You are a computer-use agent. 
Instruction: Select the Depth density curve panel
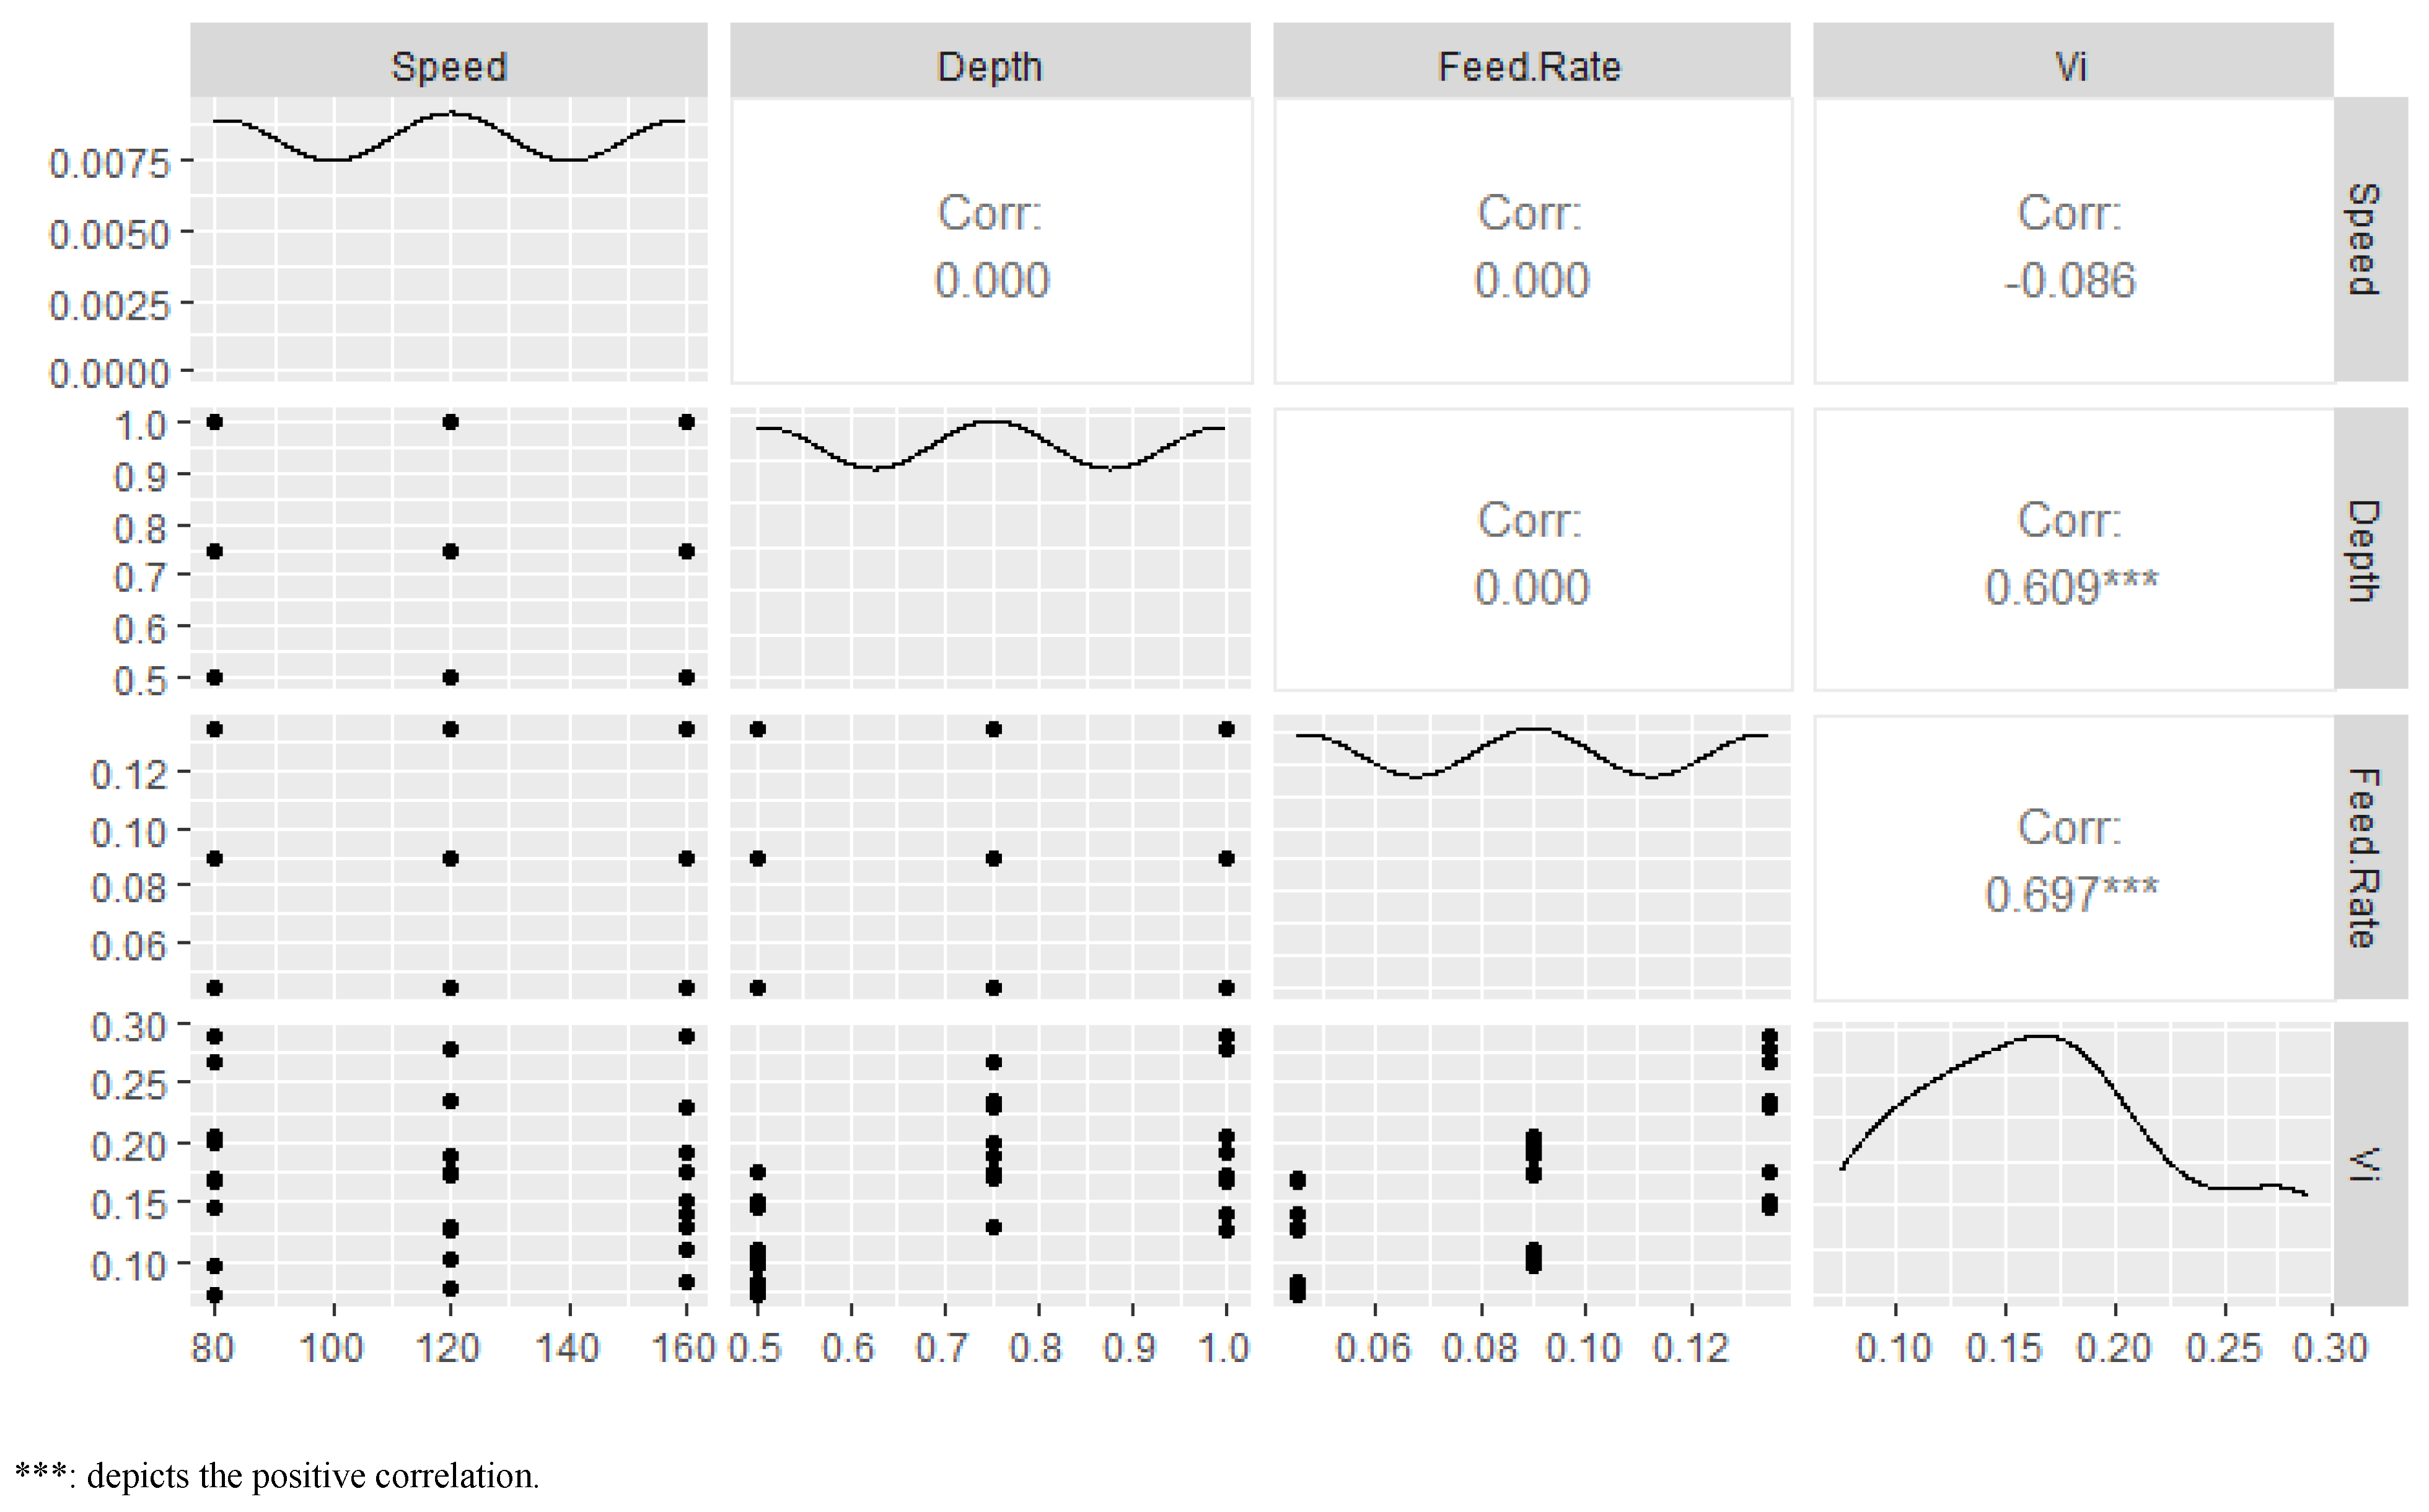coord(989,548)
